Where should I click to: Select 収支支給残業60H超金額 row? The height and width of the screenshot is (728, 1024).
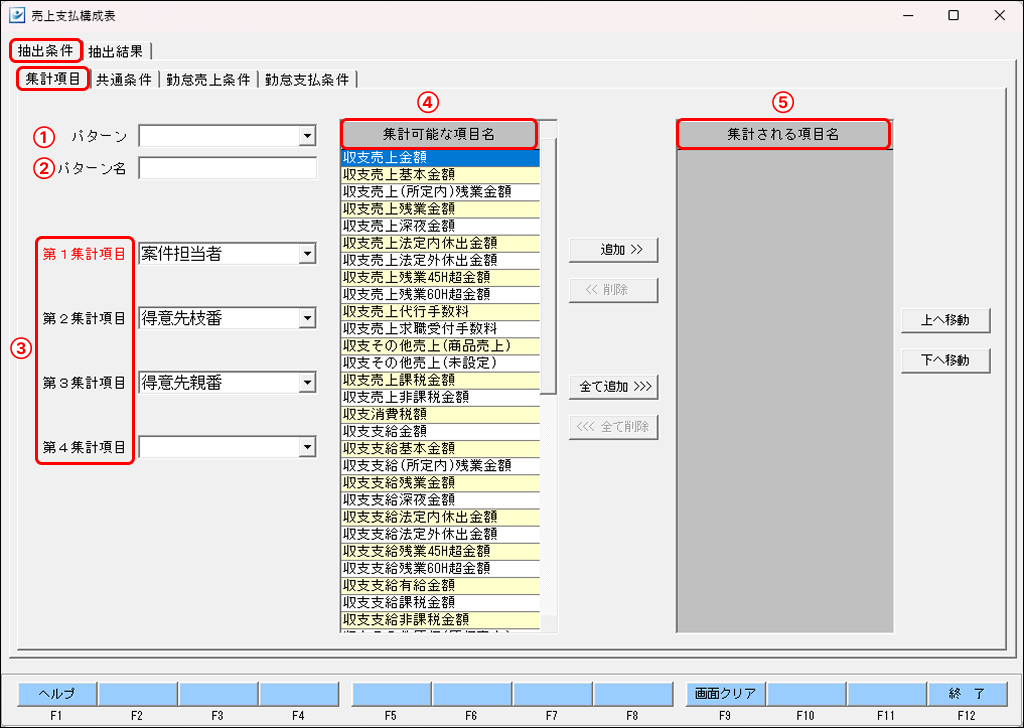click(440, 568)
